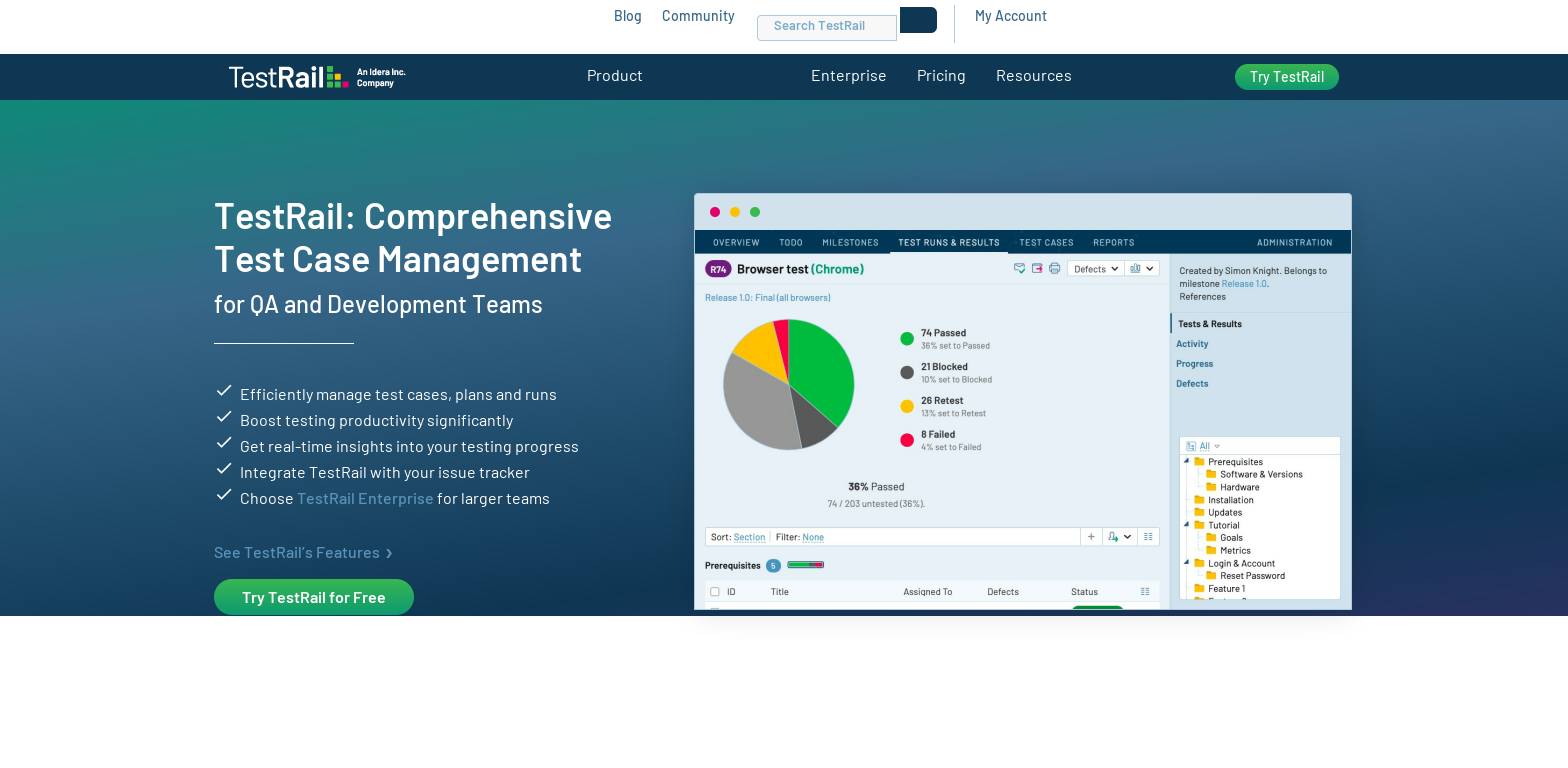Click the subscribe email icon beside Browser test
This screenshot has height=768, width=1568.
pos(1019,269)
